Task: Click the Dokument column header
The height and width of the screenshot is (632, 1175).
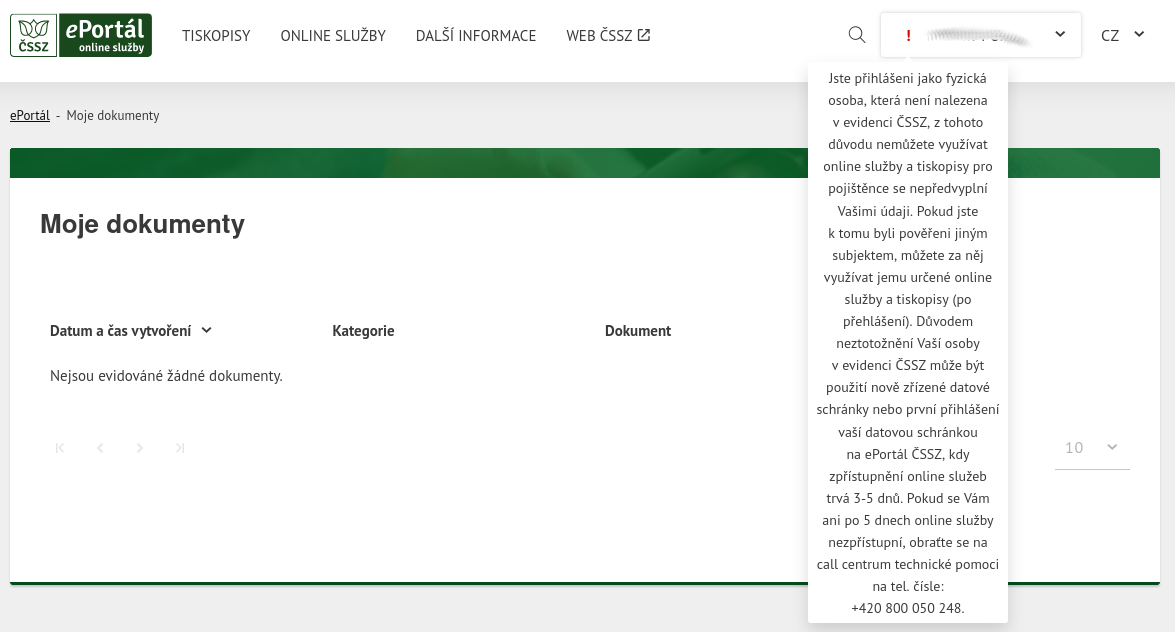Action: (x=638, y=331)
